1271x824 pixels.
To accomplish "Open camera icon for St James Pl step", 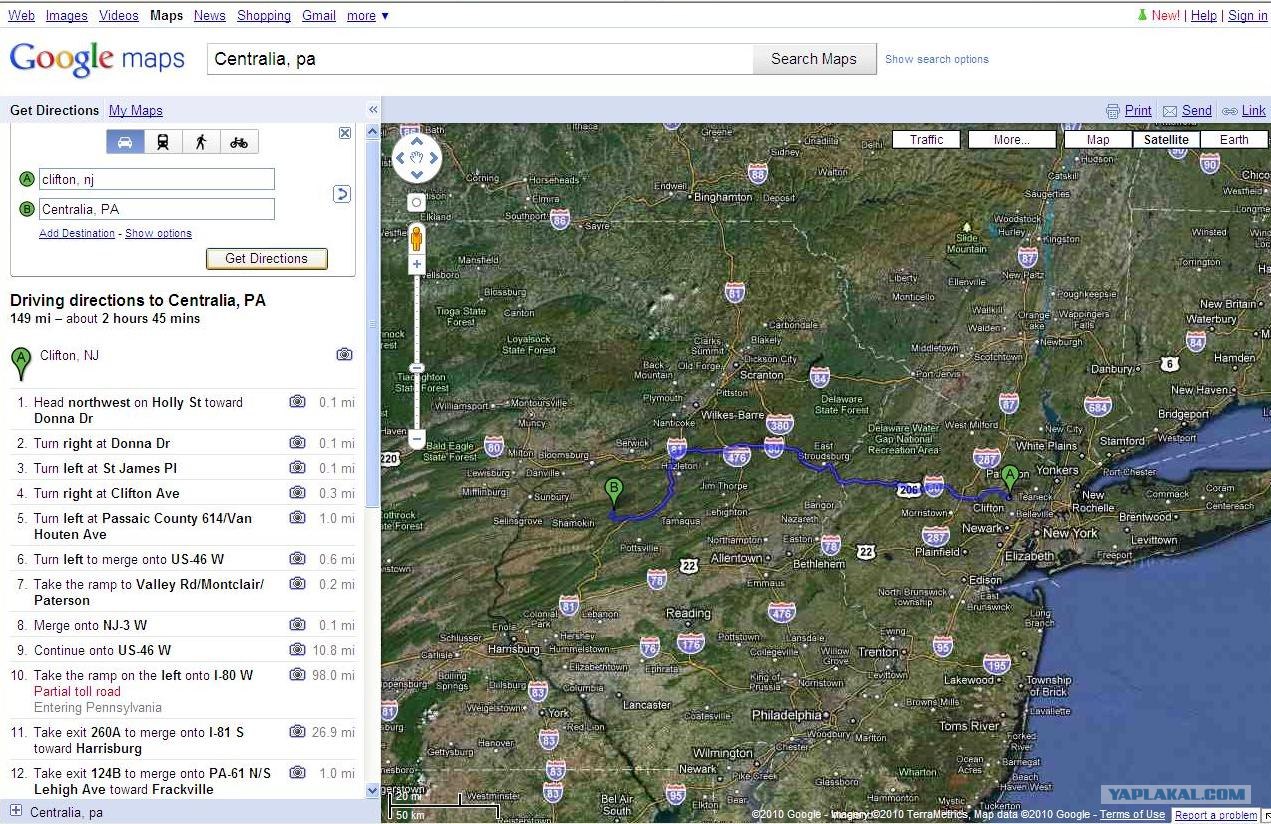I will pos(297,467).
